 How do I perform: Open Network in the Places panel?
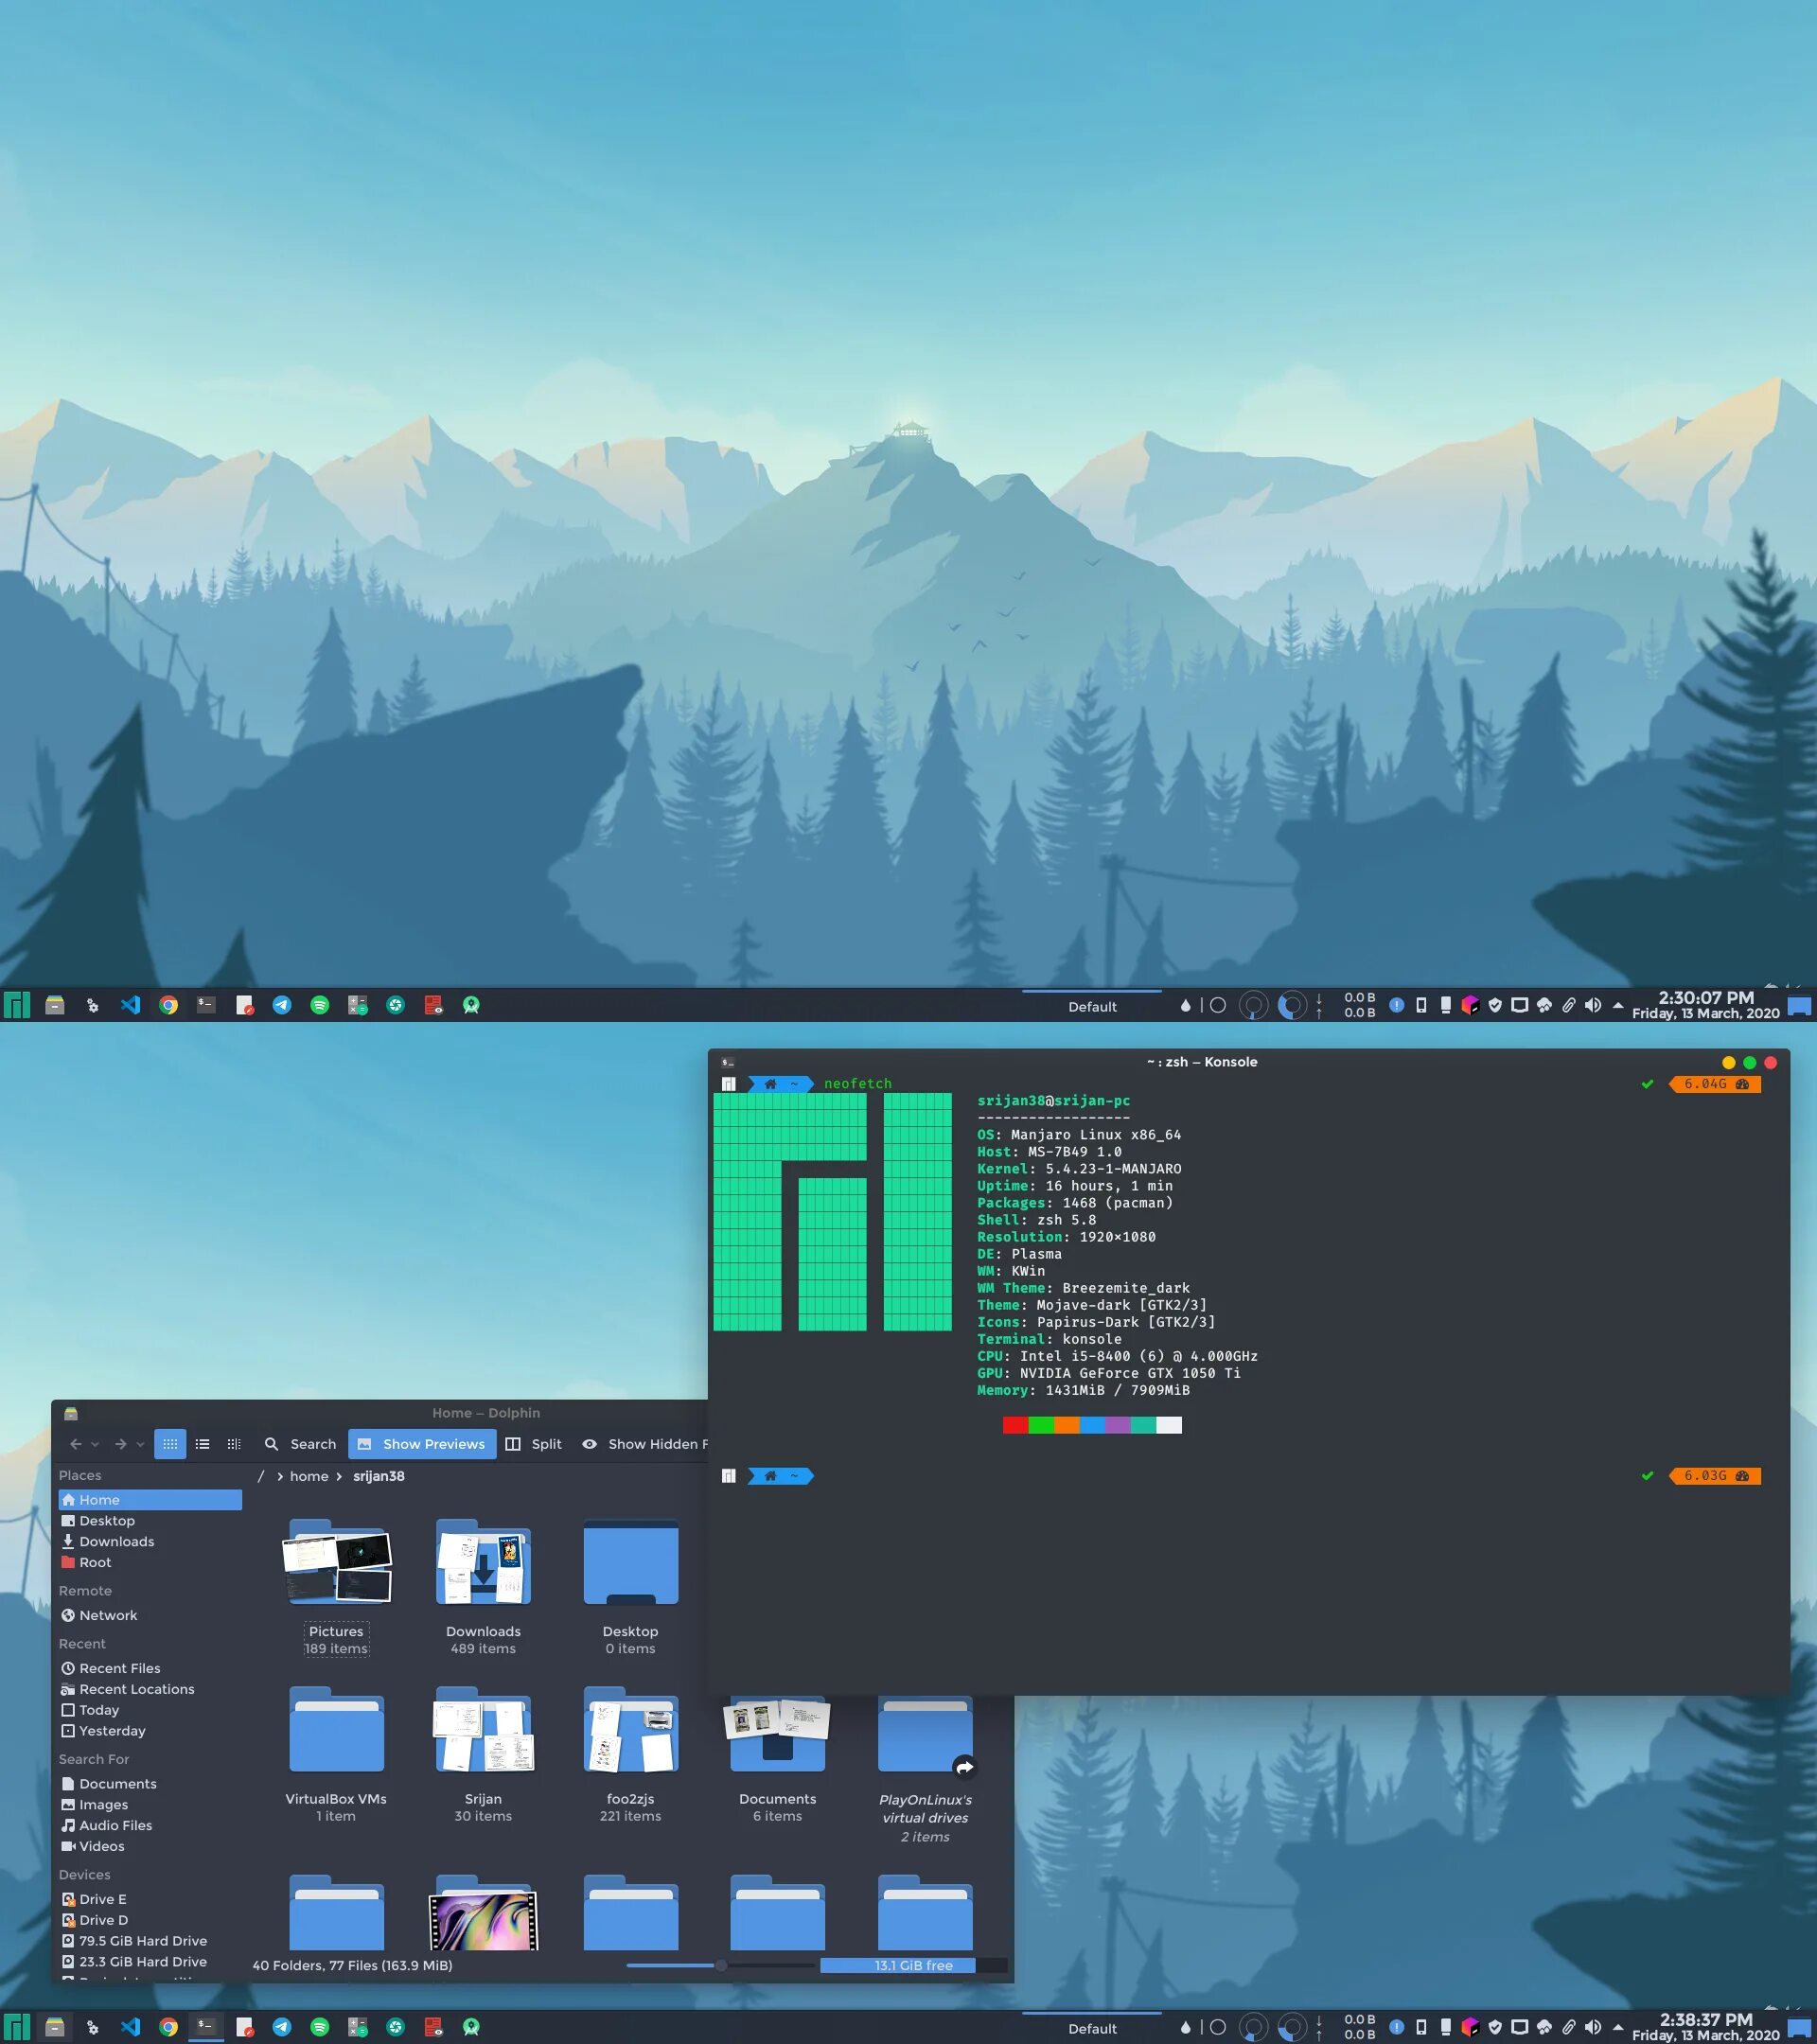(108, 1615)
